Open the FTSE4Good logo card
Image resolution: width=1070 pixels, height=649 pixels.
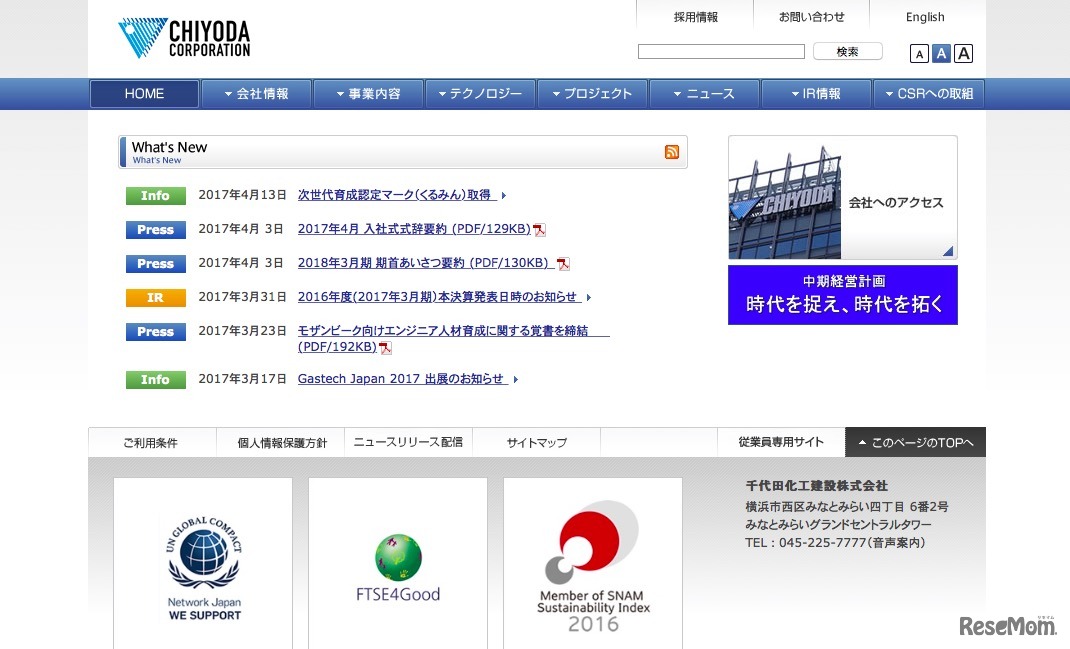pyautogui.click(x=398, y=564)
